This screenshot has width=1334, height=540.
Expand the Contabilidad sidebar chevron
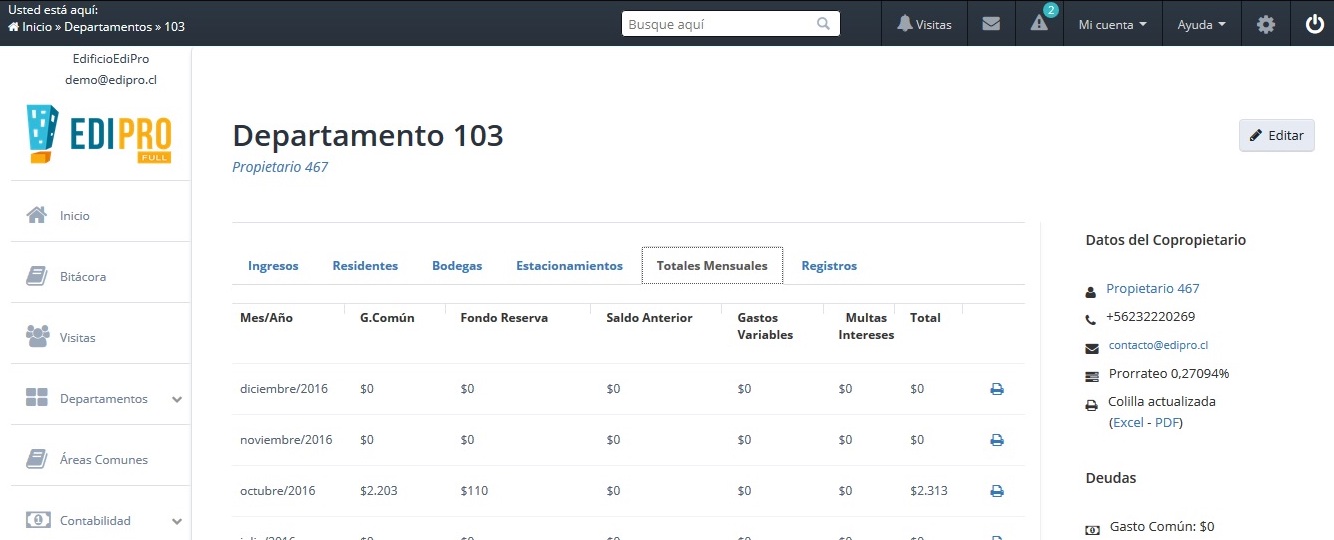177,521
